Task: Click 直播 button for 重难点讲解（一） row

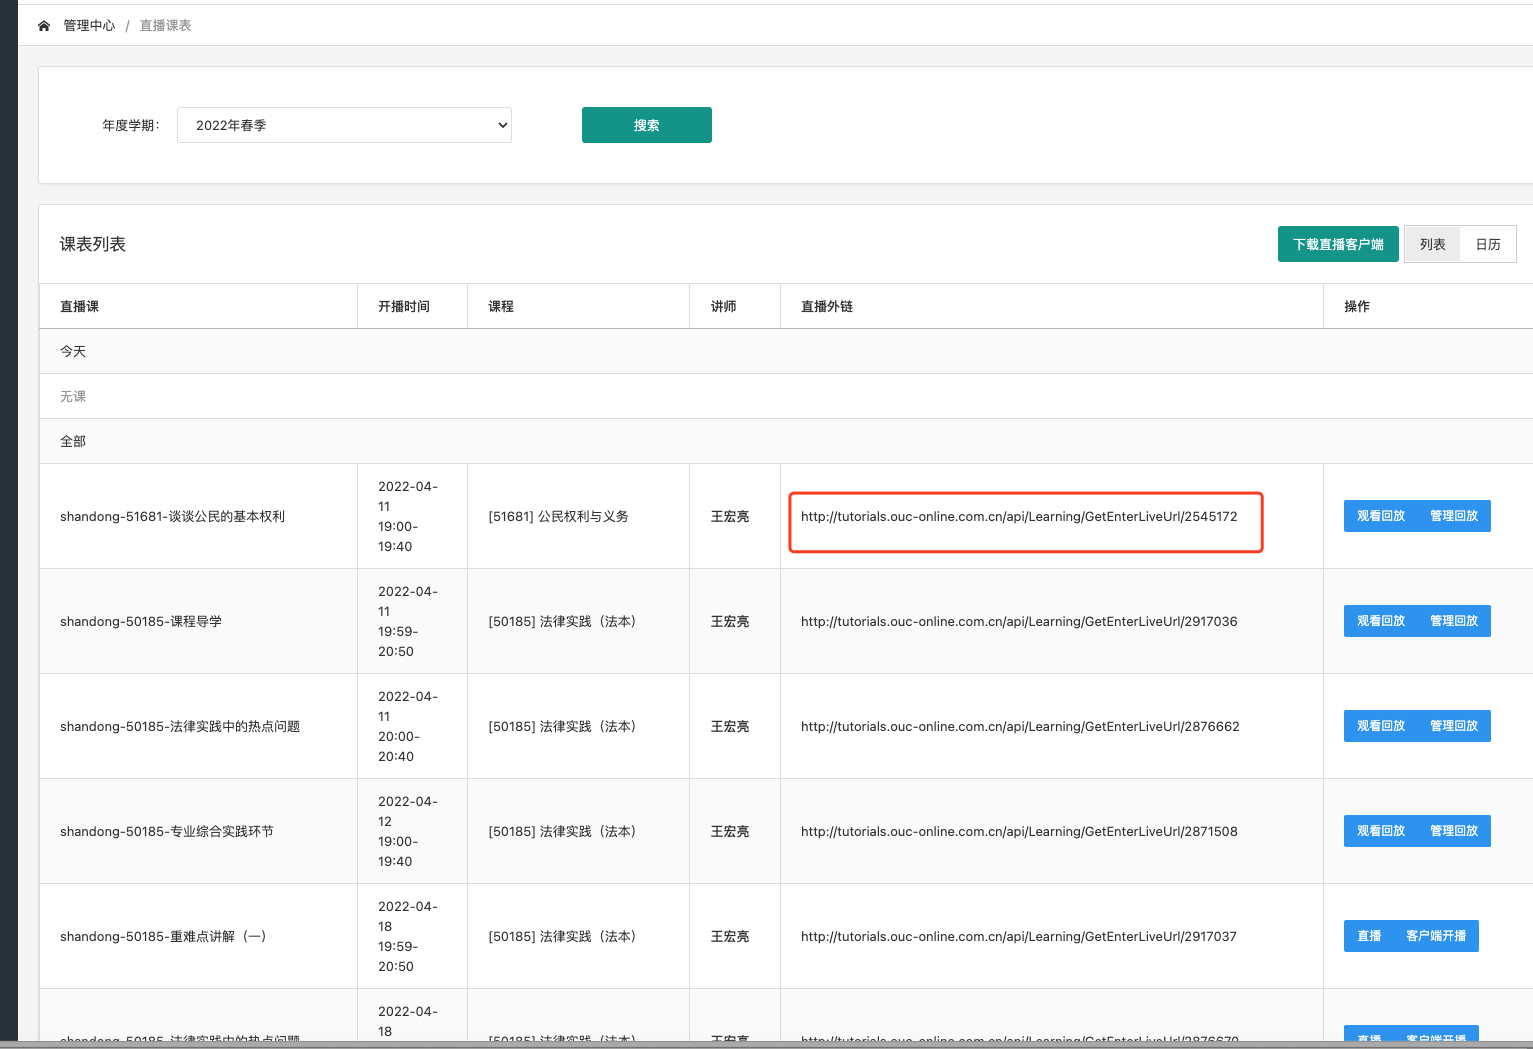Action: point(1369,936)
